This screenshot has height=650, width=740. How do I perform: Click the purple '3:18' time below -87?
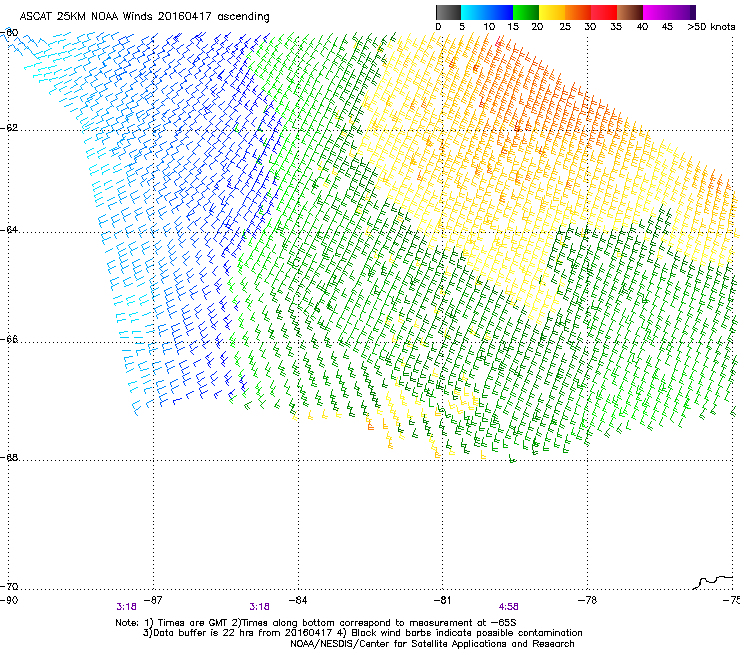[x=126, y=607]
